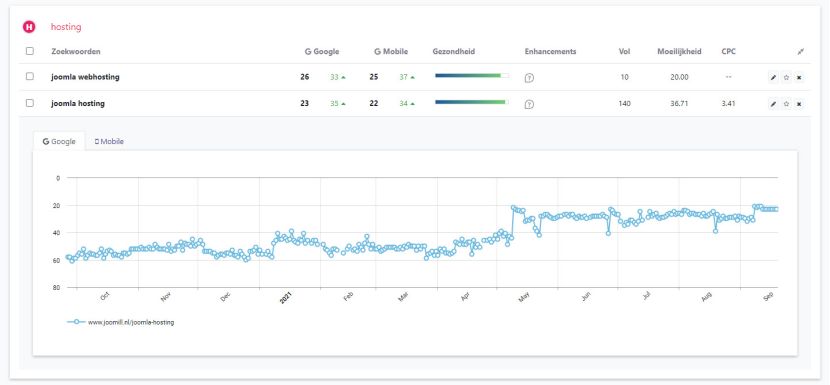The height and width of the screenshot is (385, 830).
Task: Click Google rank 23 for joomla hosting
Action: pyautogui.click(x=304, y=103)
